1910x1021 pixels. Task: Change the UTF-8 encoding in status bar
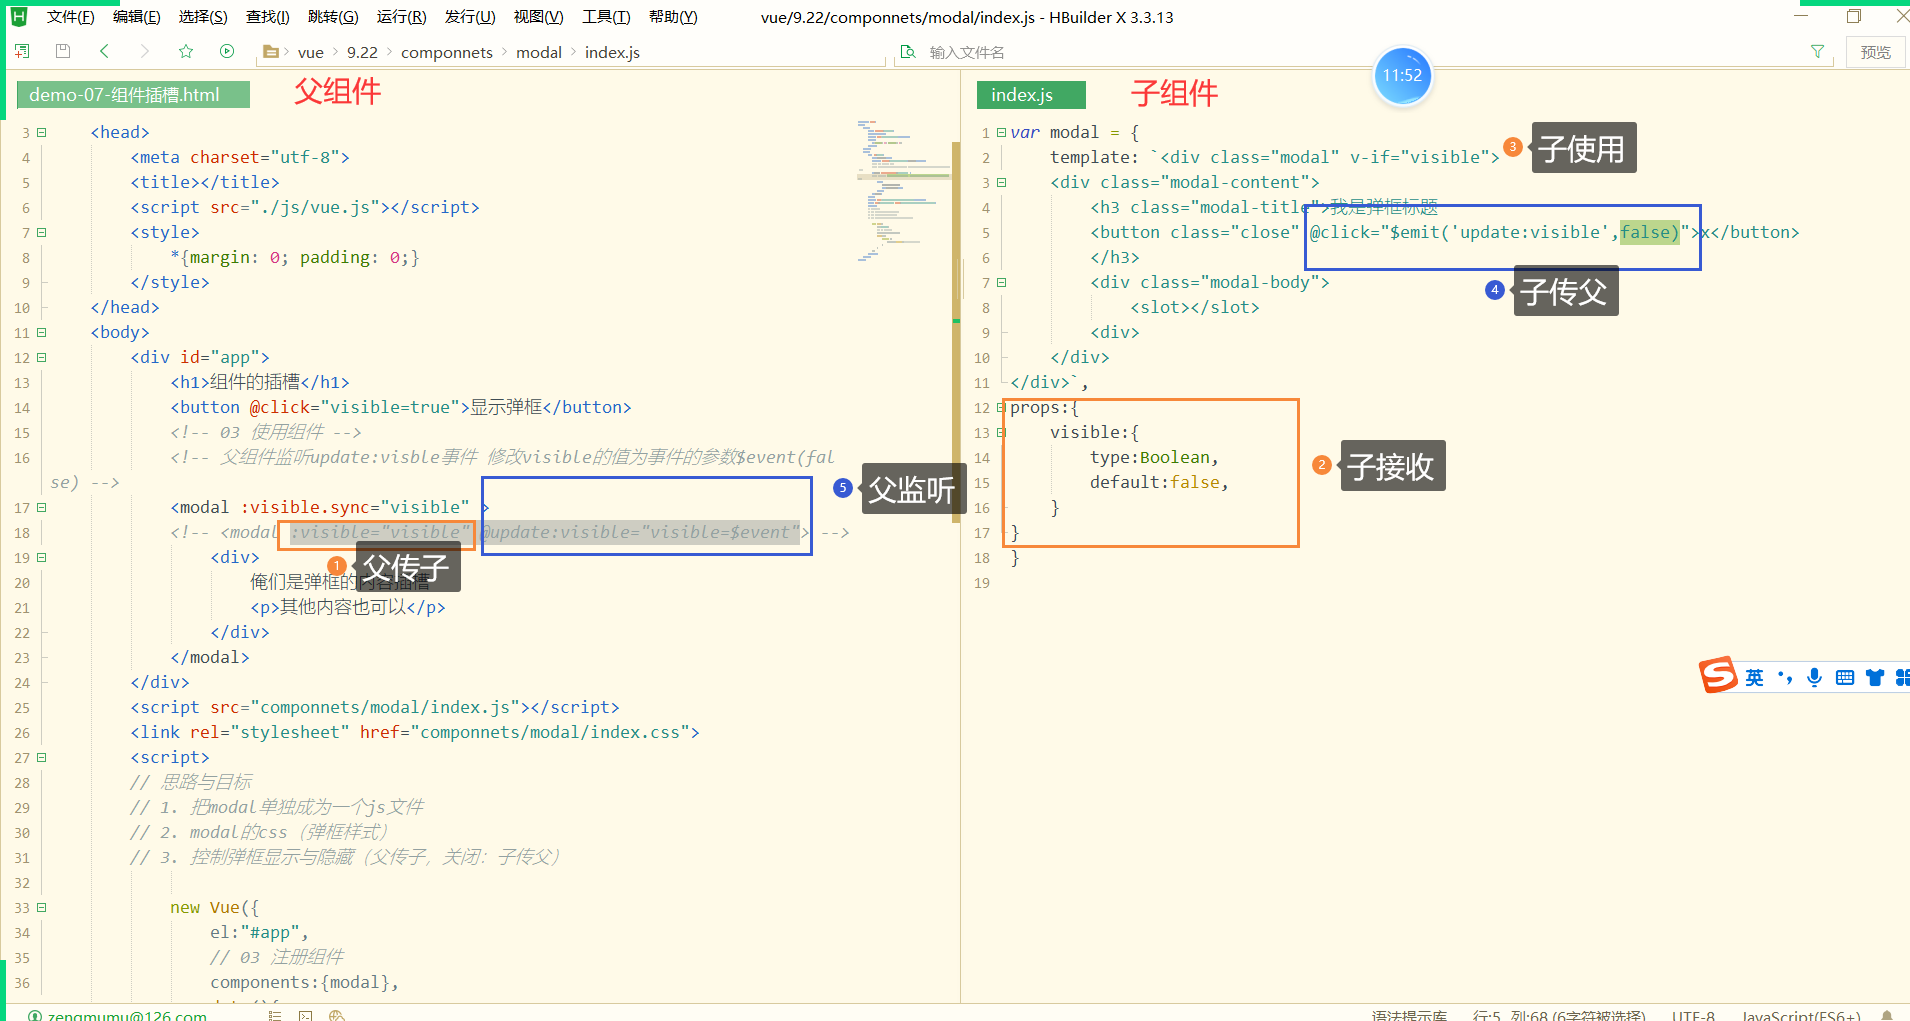(x=1693, y=1015)
